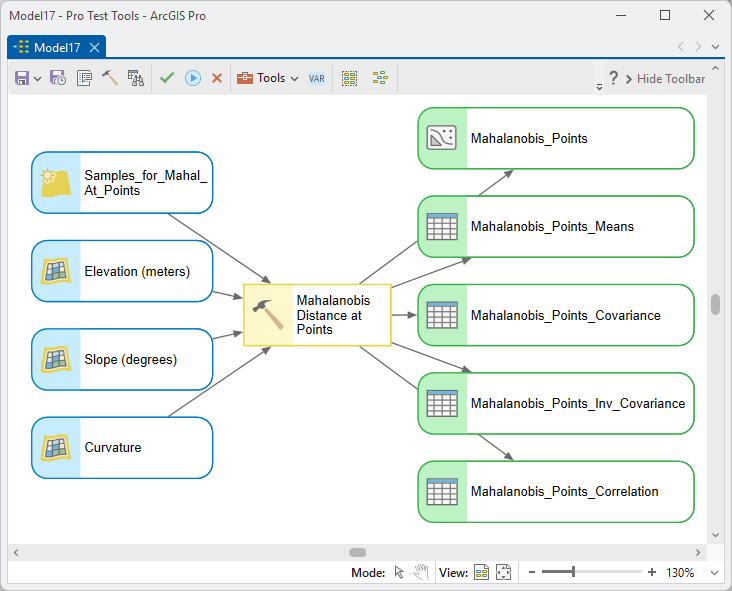The width and height of the screenshot is (732, 591).
Task: Open model Properties icon in toolbar
Action: point(84,78)
